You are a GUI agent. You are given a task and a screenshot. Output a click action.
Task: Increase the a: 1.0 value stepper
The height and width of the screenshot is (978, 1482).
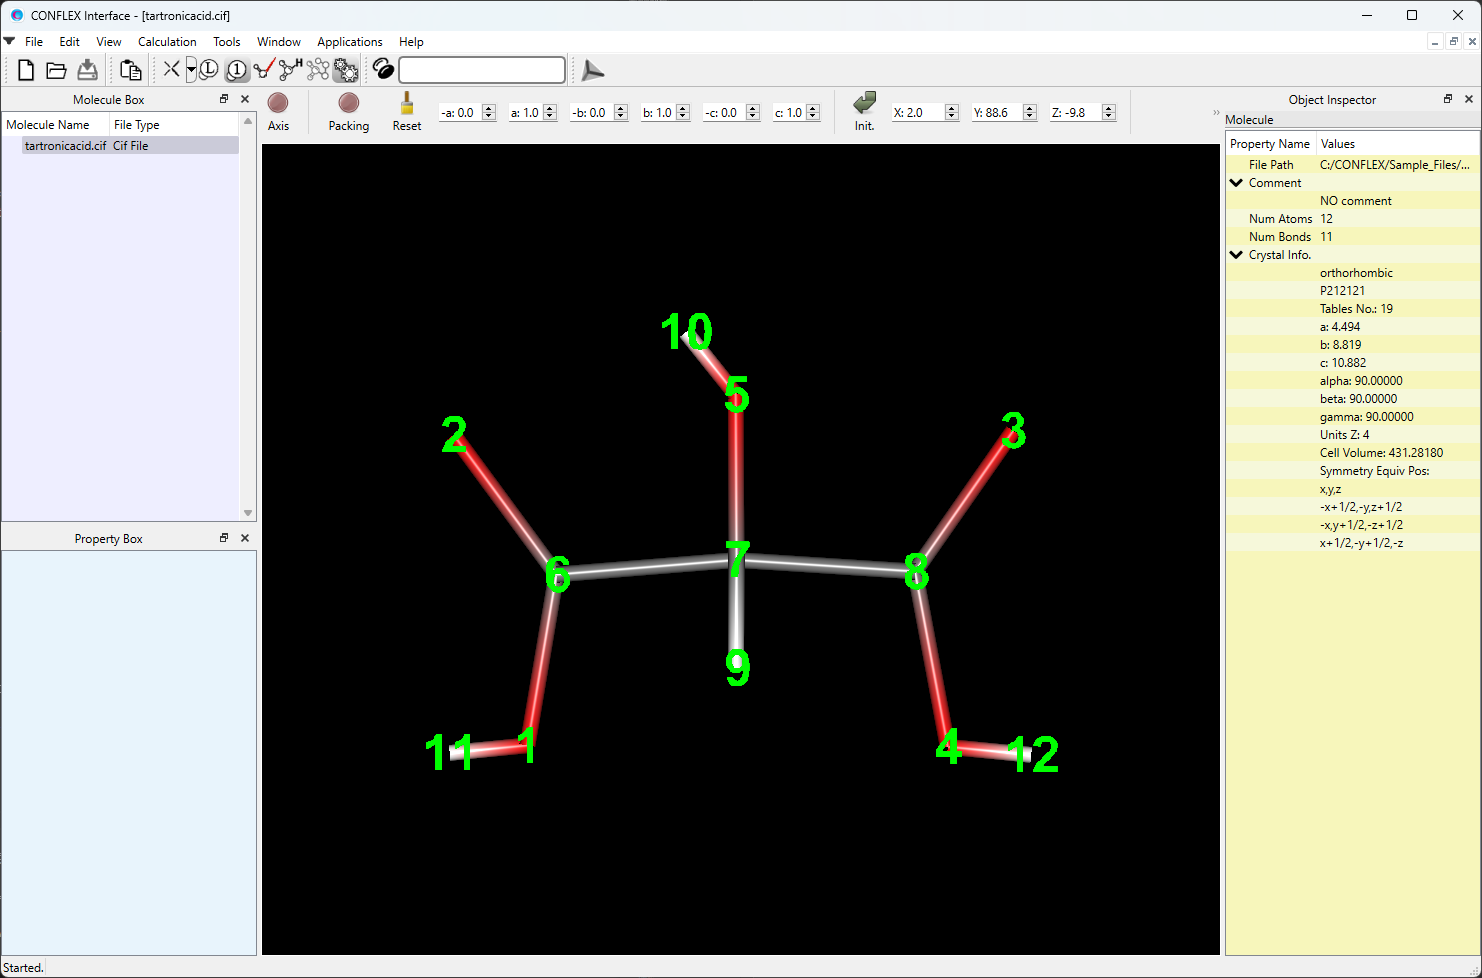549,107
